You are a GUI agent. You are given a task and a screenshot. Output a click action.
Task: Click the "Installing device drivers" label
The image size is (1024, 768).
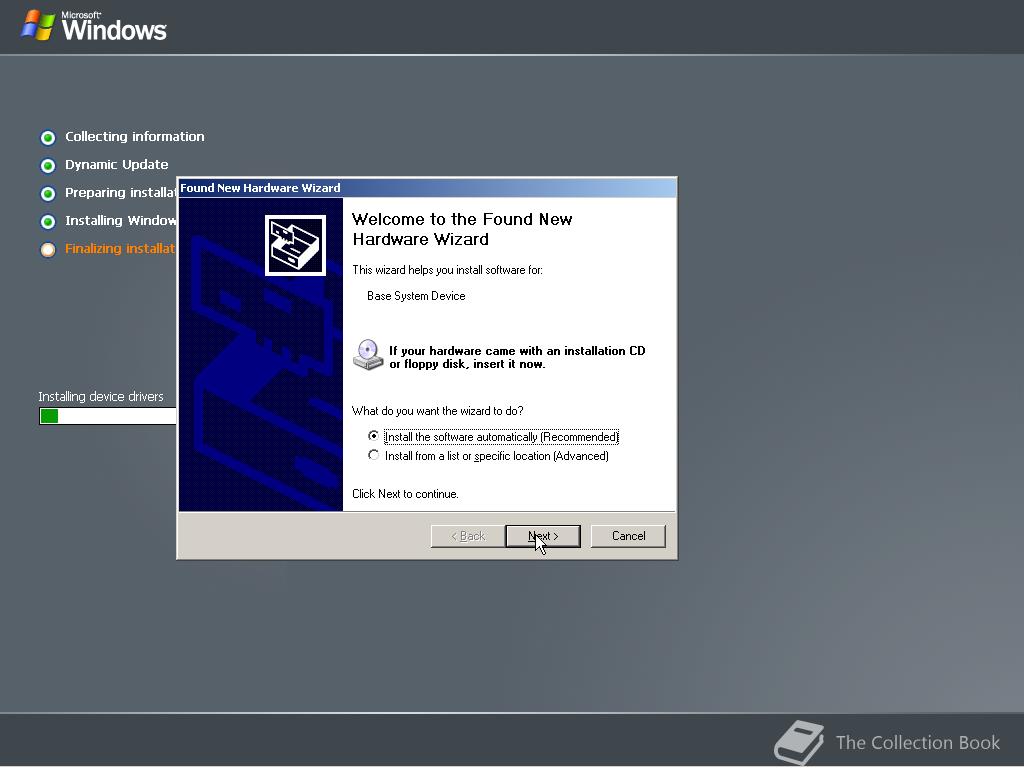pyautogui.click(x=101, y=396)
